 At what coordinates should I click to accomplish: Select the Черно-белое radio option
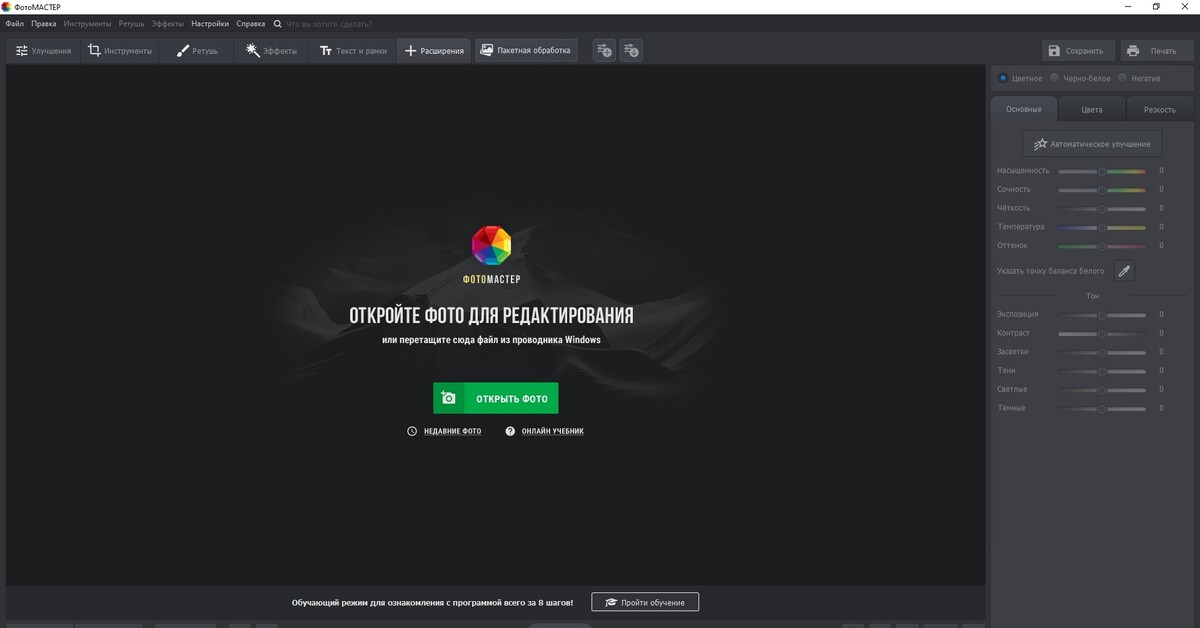click(x=1080, y=78)
